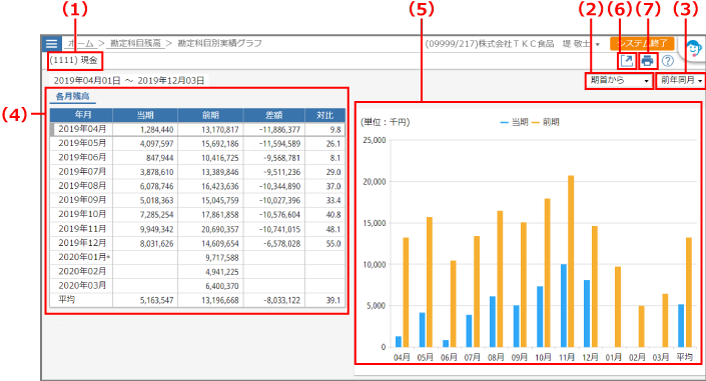Select the 平均 row in table
706x381 pixels.
click(x=198, y=299)
